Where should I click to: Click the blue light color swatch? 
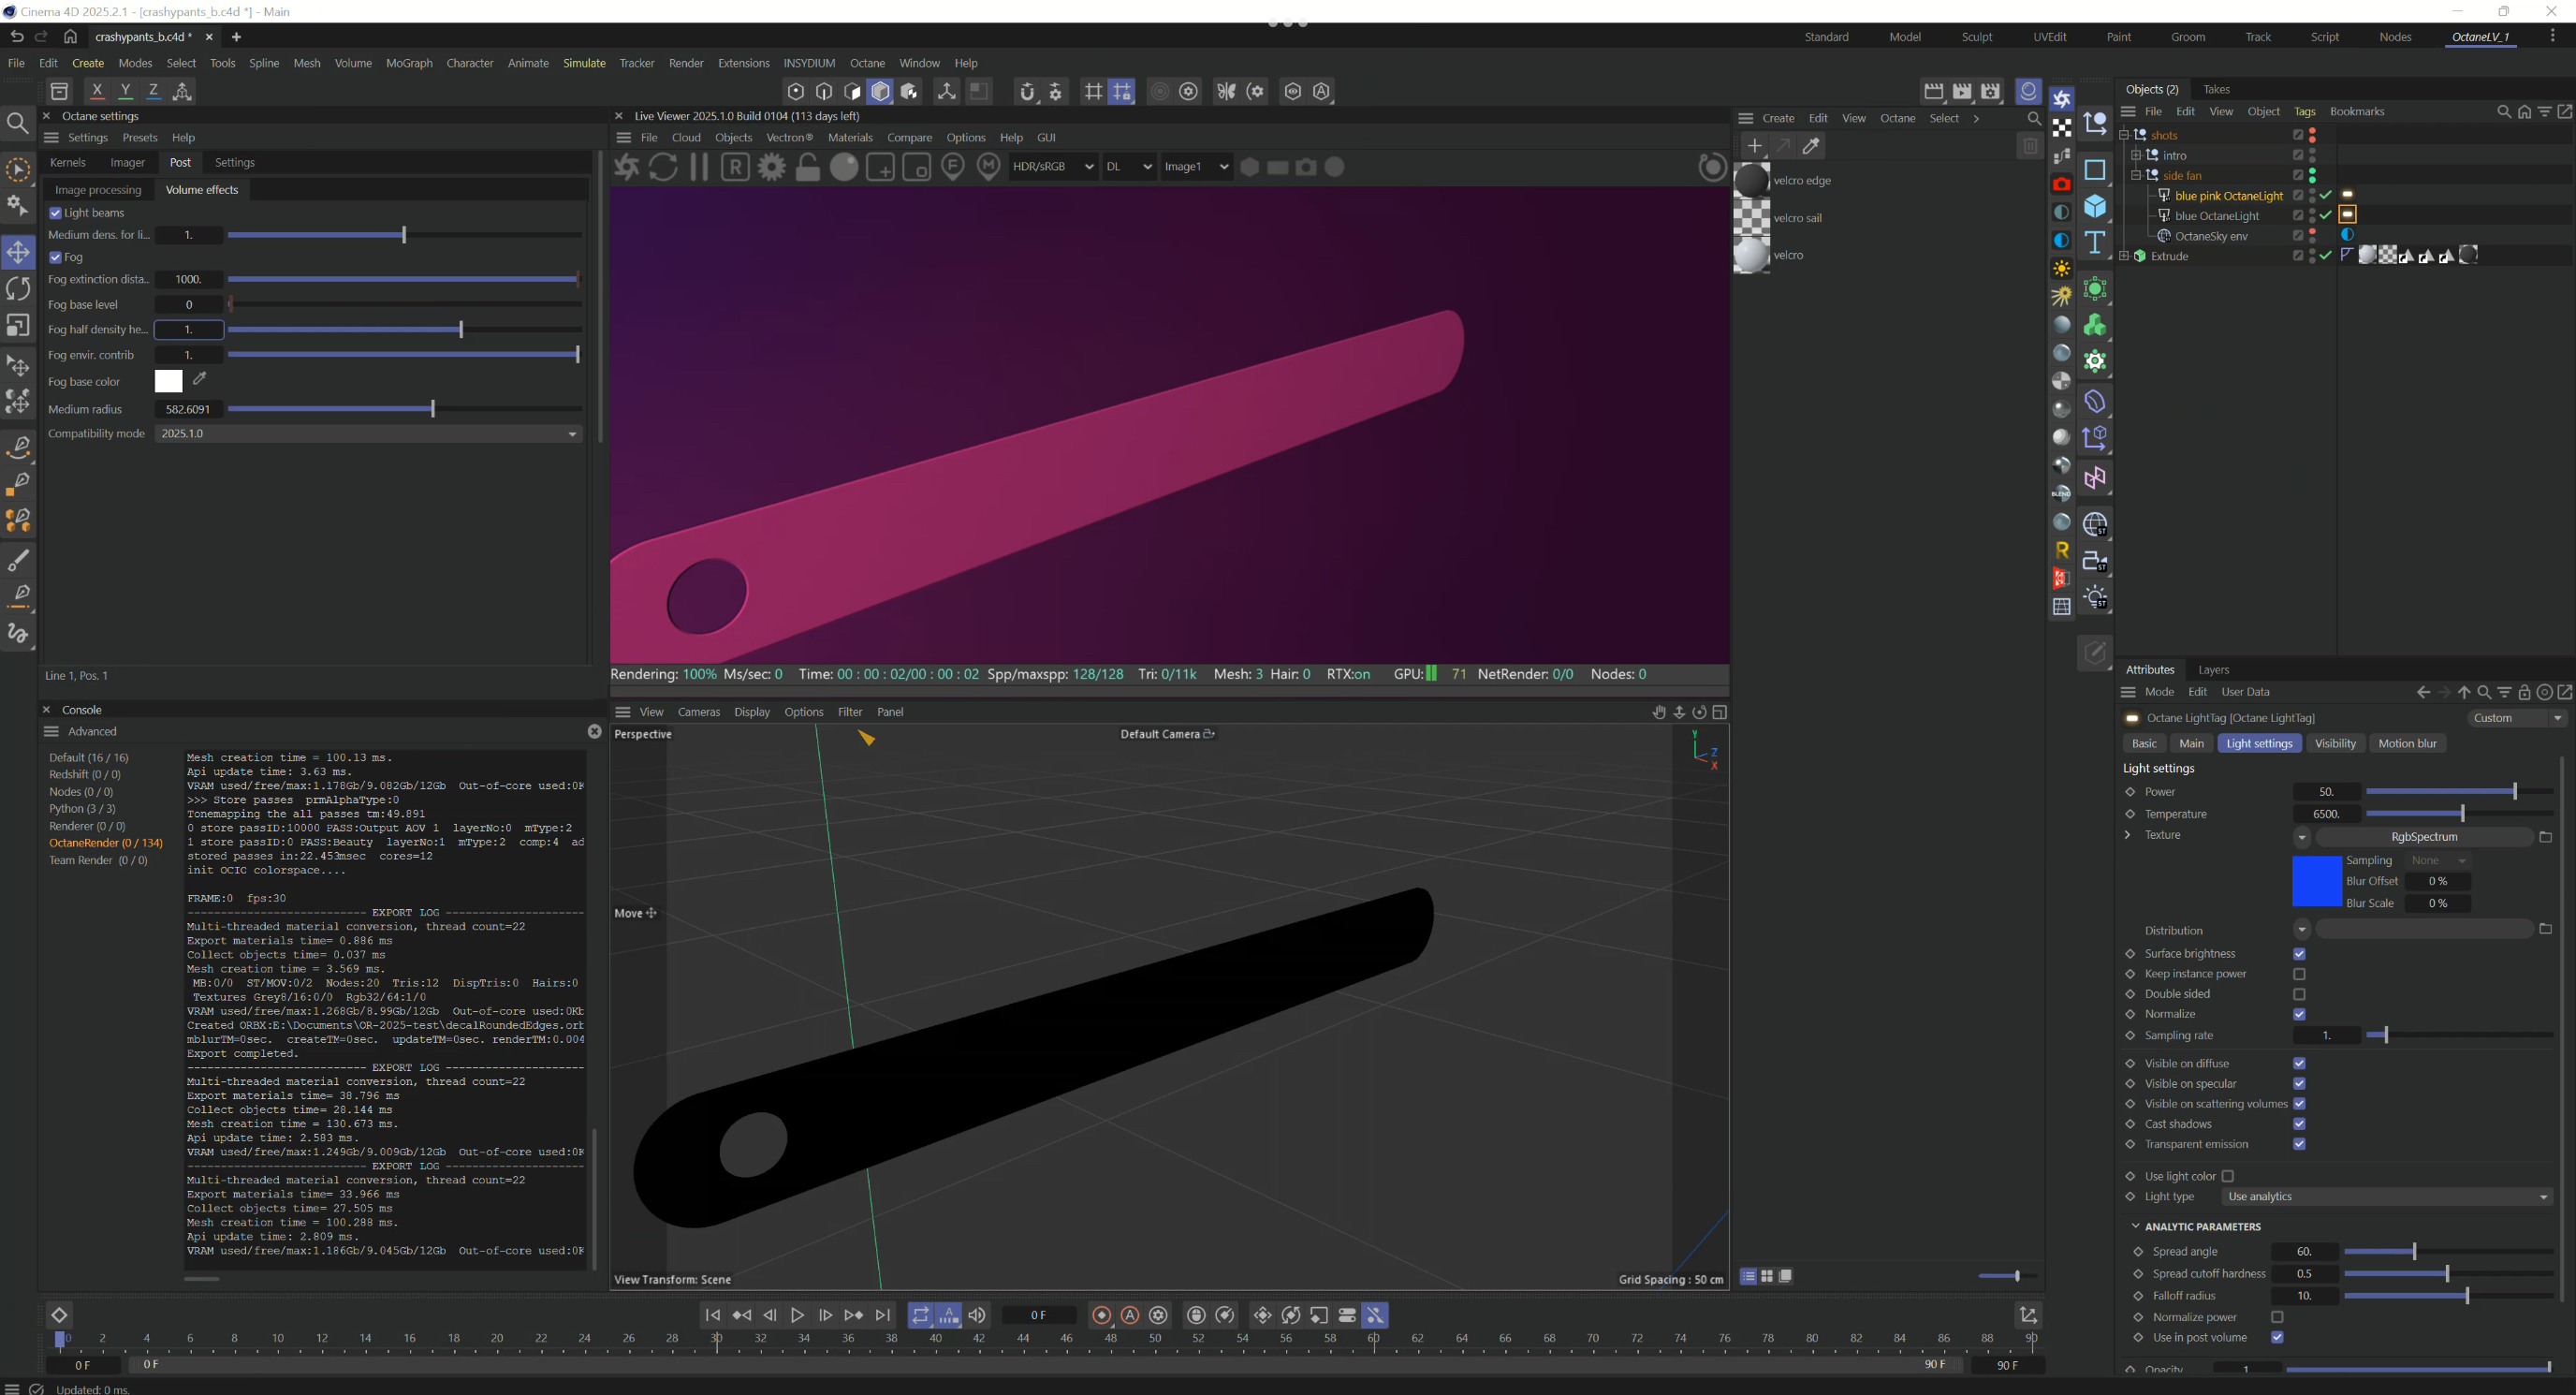pyautogui.click(x=2316, y=880)
